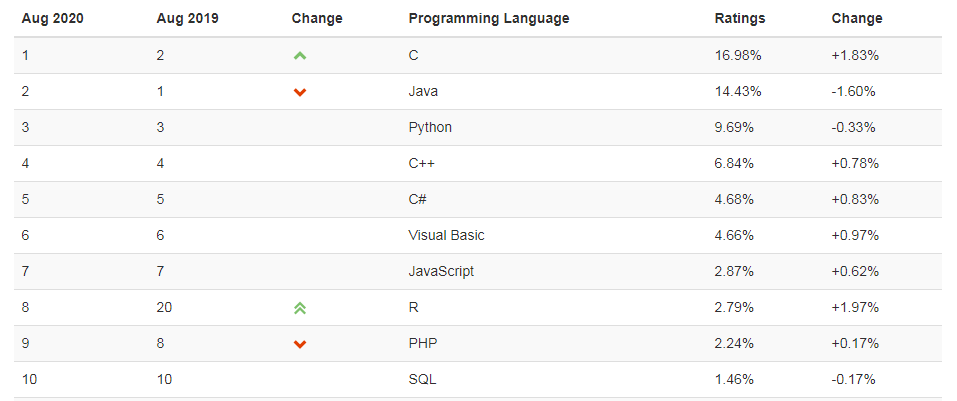Select the Aug 2019 column header
957x401 pixels.
pos(186,19)
